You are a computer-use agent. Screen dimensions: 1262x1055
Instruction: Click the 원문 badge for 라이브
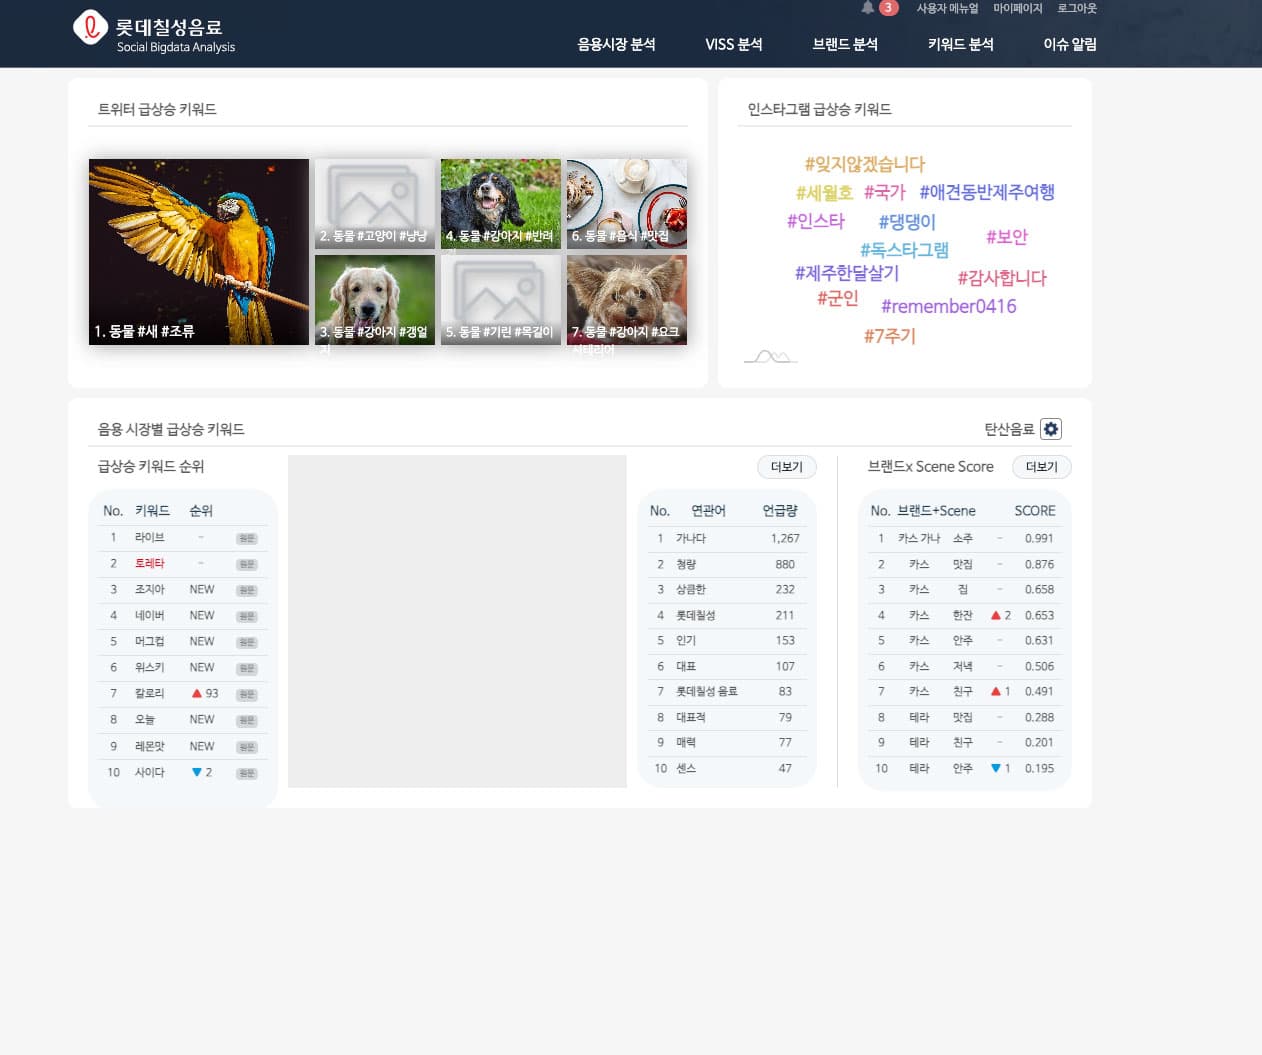246,539
